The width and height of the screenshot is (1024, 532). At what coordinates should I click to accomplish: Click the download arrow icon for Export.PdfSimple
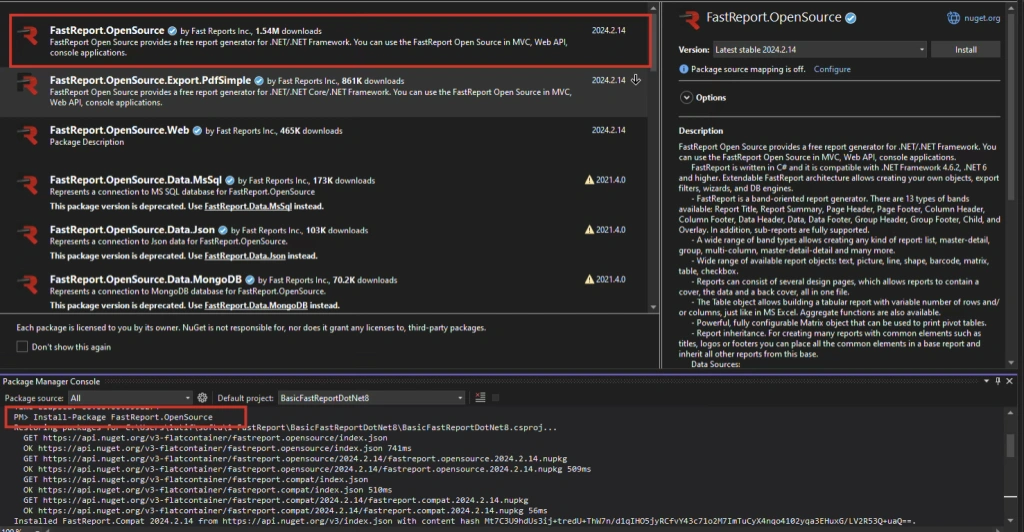pos(635,80)
